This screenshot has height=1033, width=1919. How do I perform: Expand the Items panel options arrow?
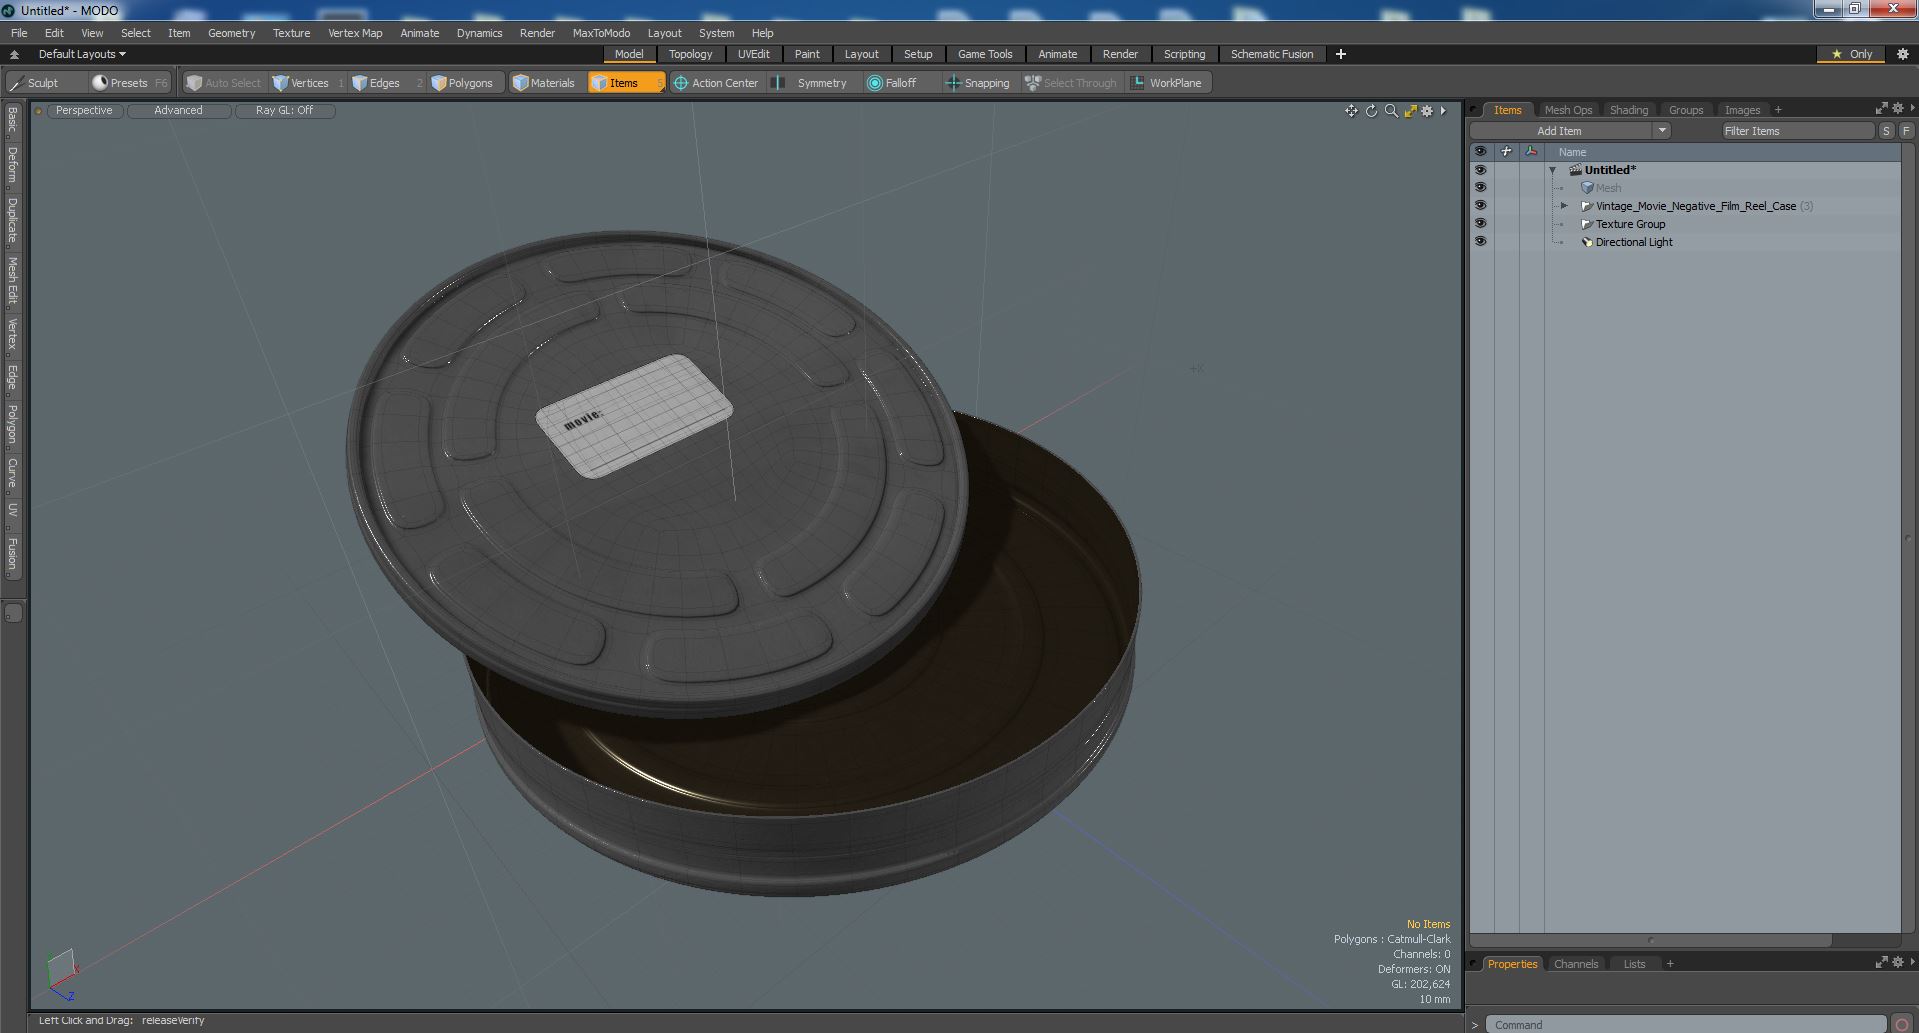1912,108
